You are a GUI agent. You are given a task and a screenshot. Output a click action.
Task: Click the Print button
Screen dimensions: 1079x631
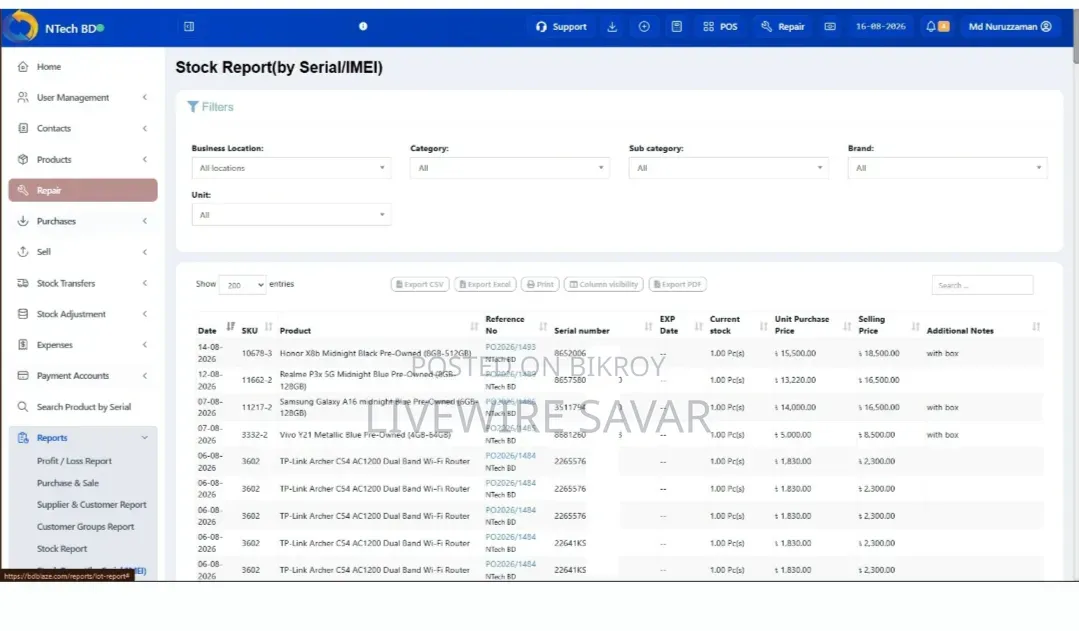[x=540, y=284]
